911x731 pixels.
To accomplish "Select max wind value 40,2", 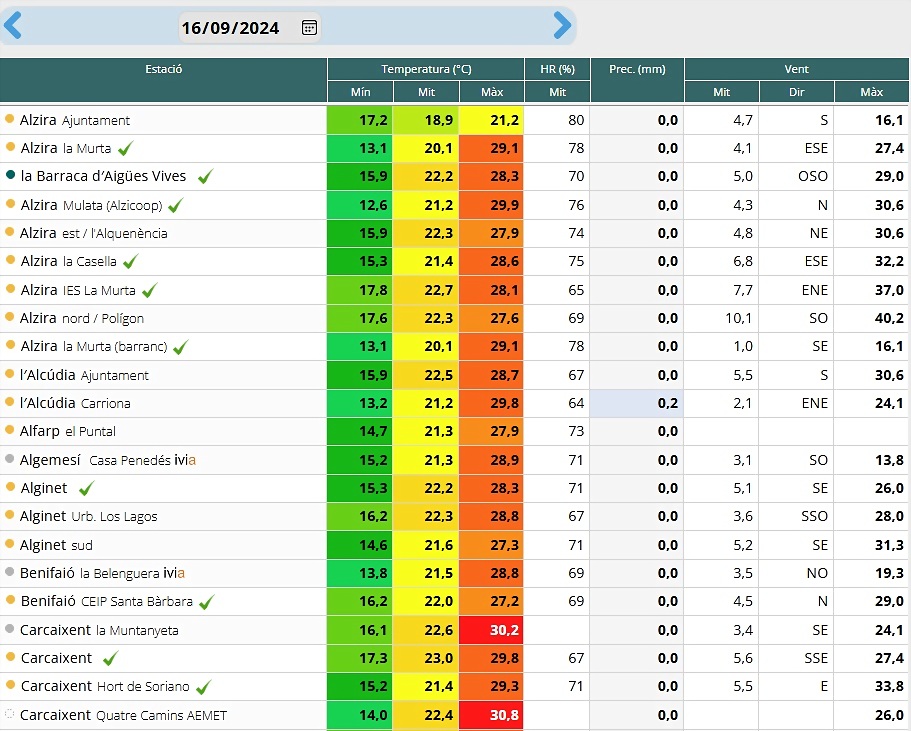I will [872, 318].
